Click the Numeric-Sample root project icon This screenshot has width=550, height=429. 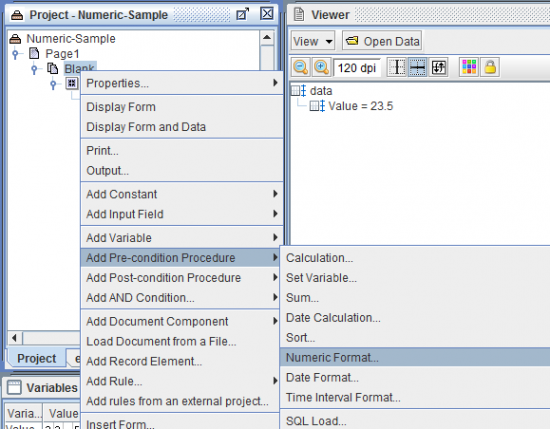point(15,39)
